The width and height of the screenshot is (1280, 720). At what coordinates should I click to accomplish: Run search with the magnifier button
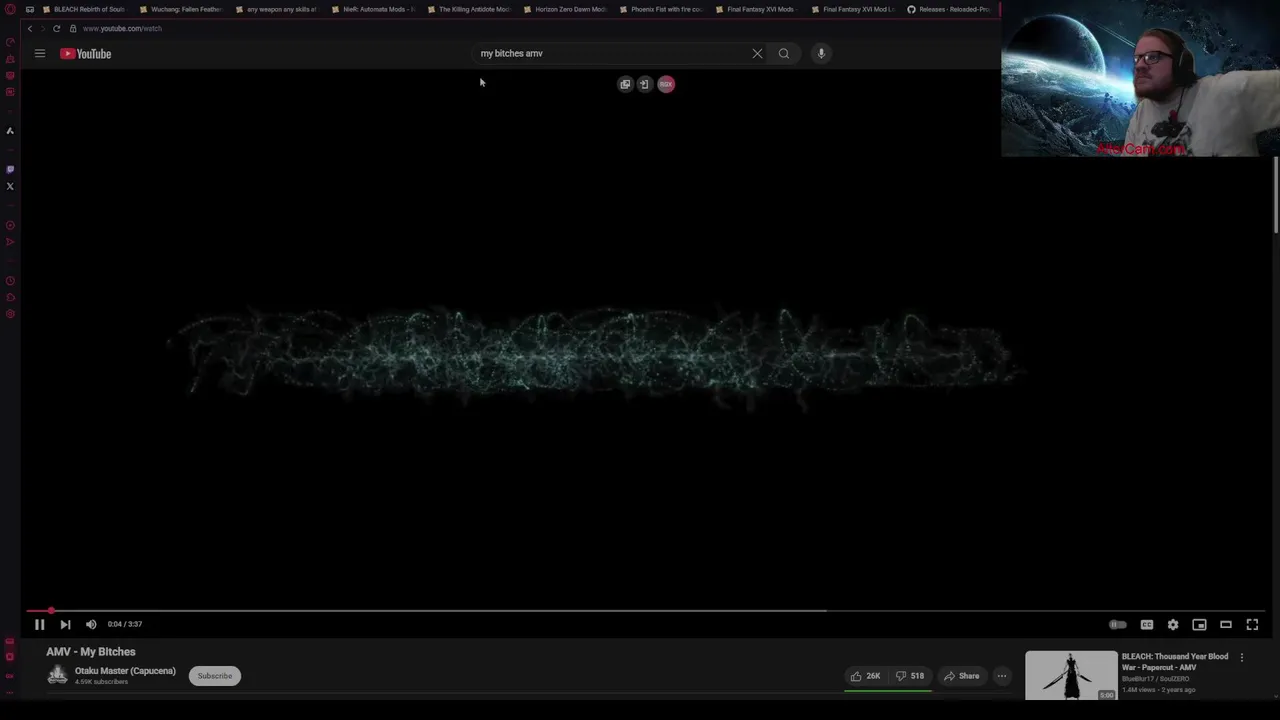(x=784, y=54)
